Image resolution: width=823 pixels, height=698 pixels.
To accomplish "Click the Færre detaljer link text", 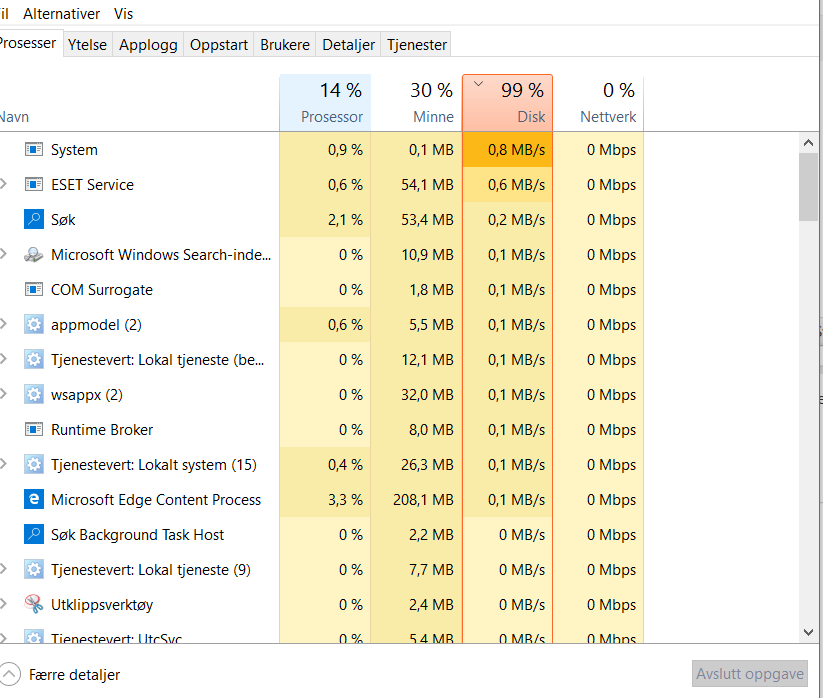I will [x=75, y=675].
